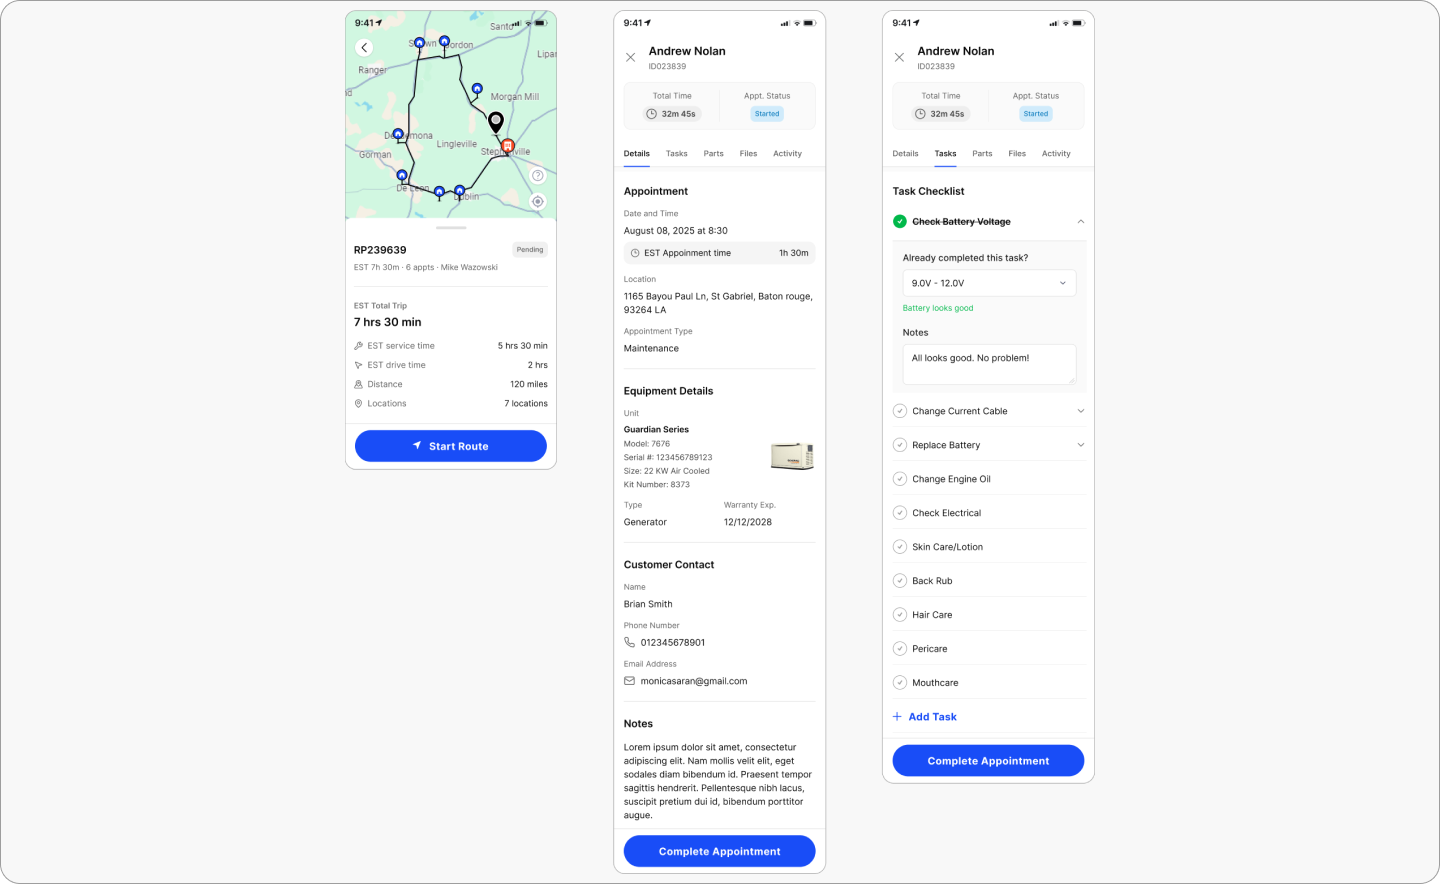Switch to Parts tab in Details screen

pos(713,154)
